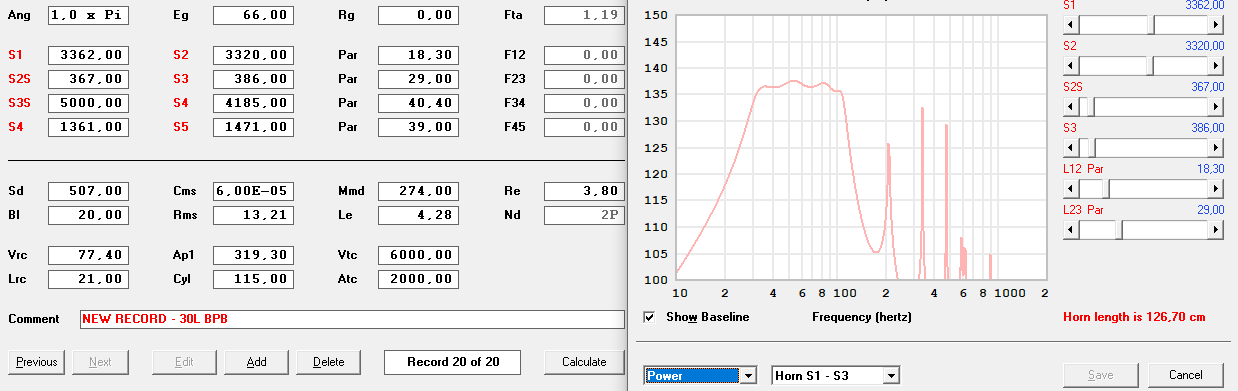Click the S2S input field 367,00

pos(88,79)
